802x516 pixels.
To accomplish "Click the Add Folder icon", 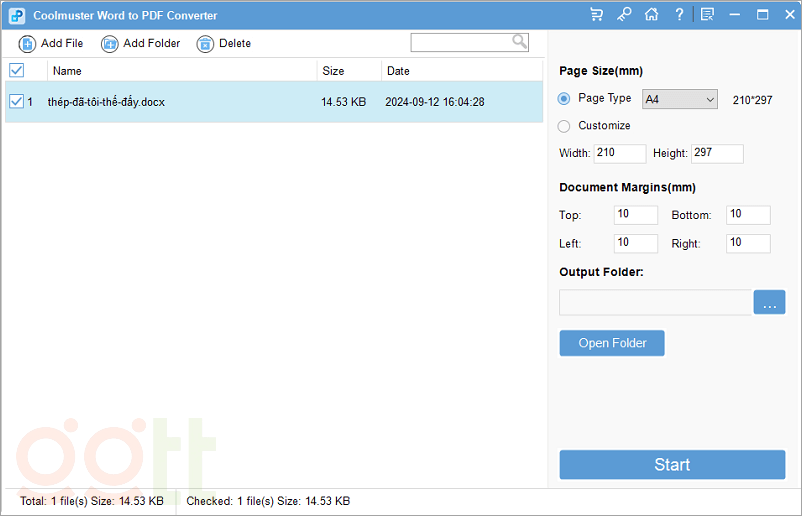I will pos(110,44).
